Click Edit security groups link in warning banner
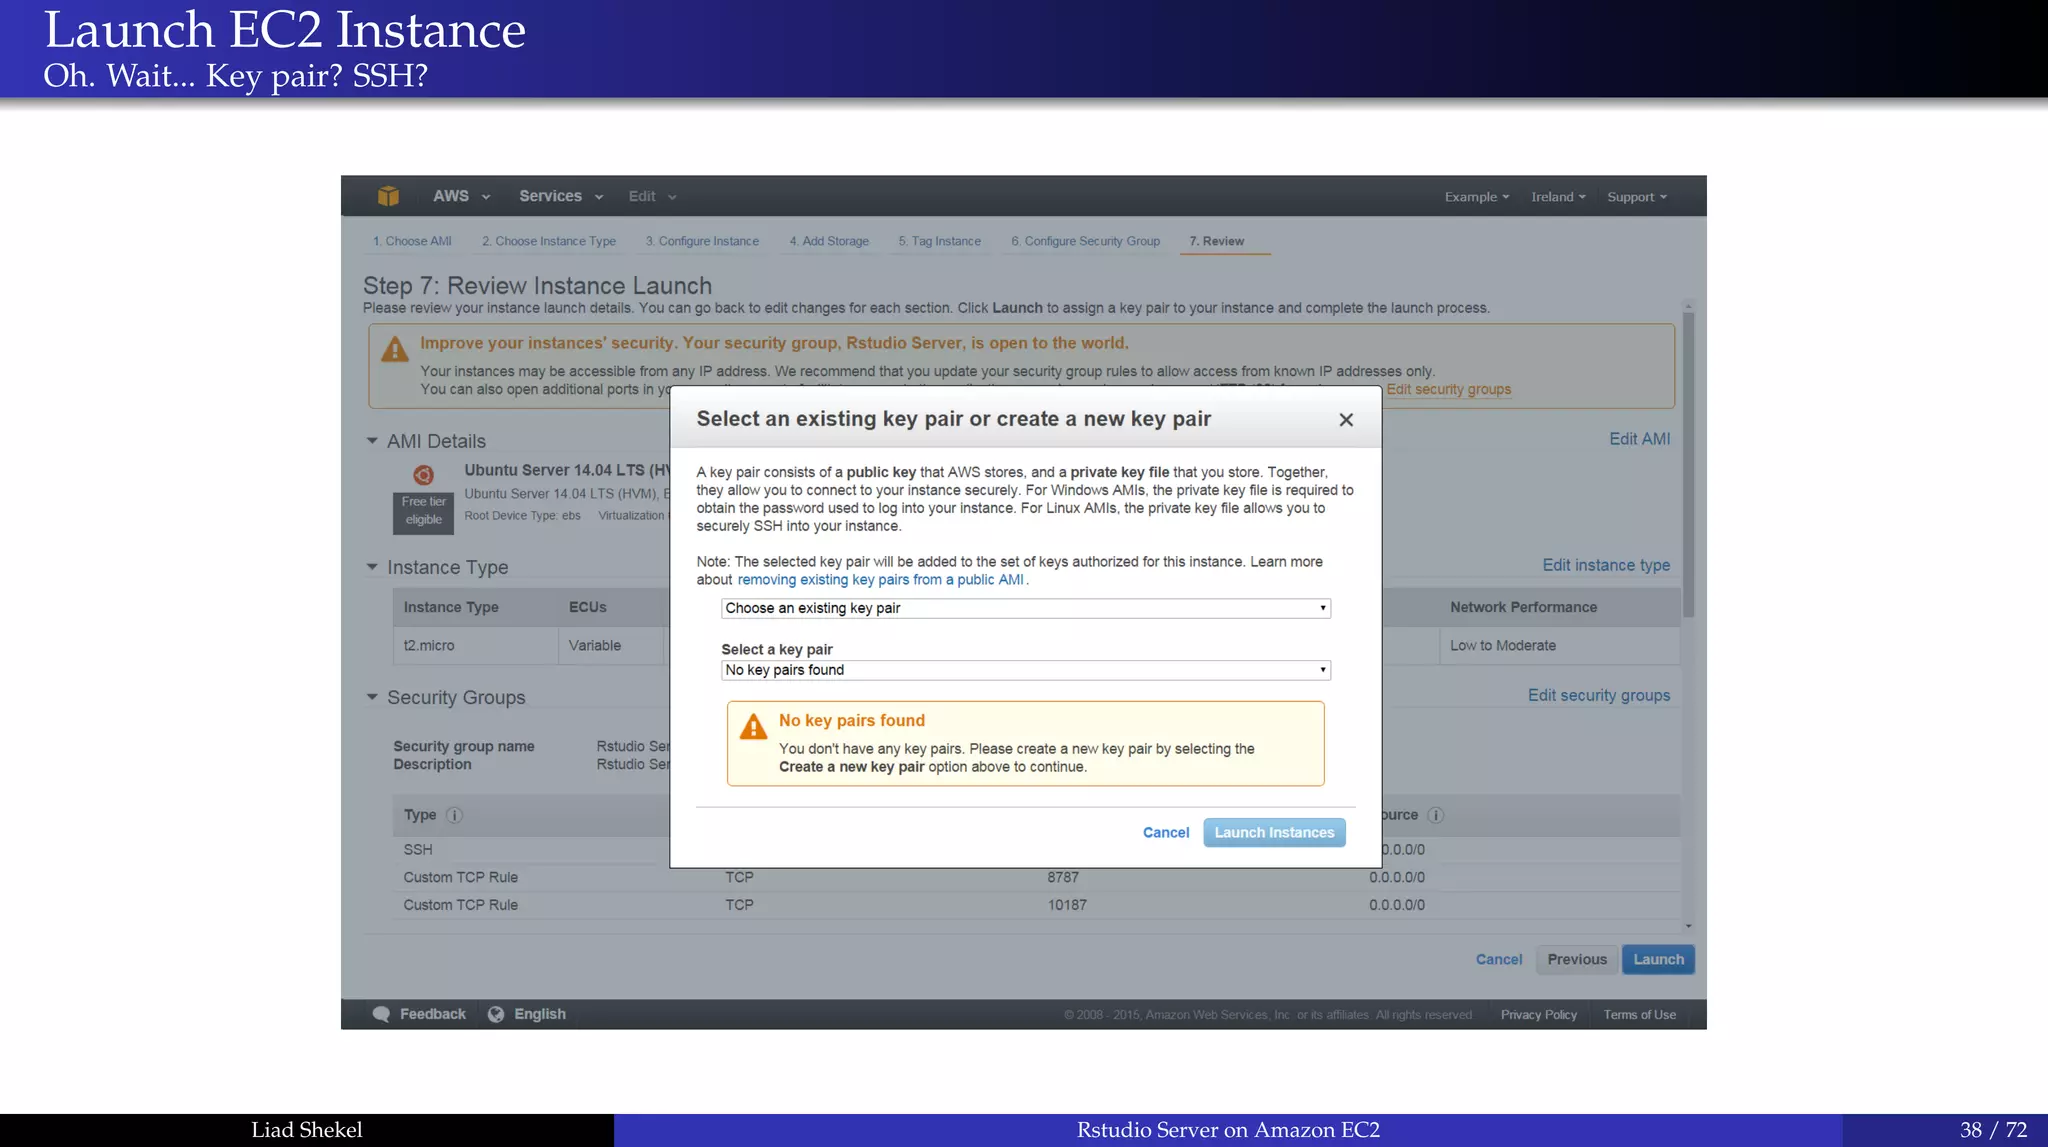This screenshot has height=1147, width=2048. [1449, 390]
